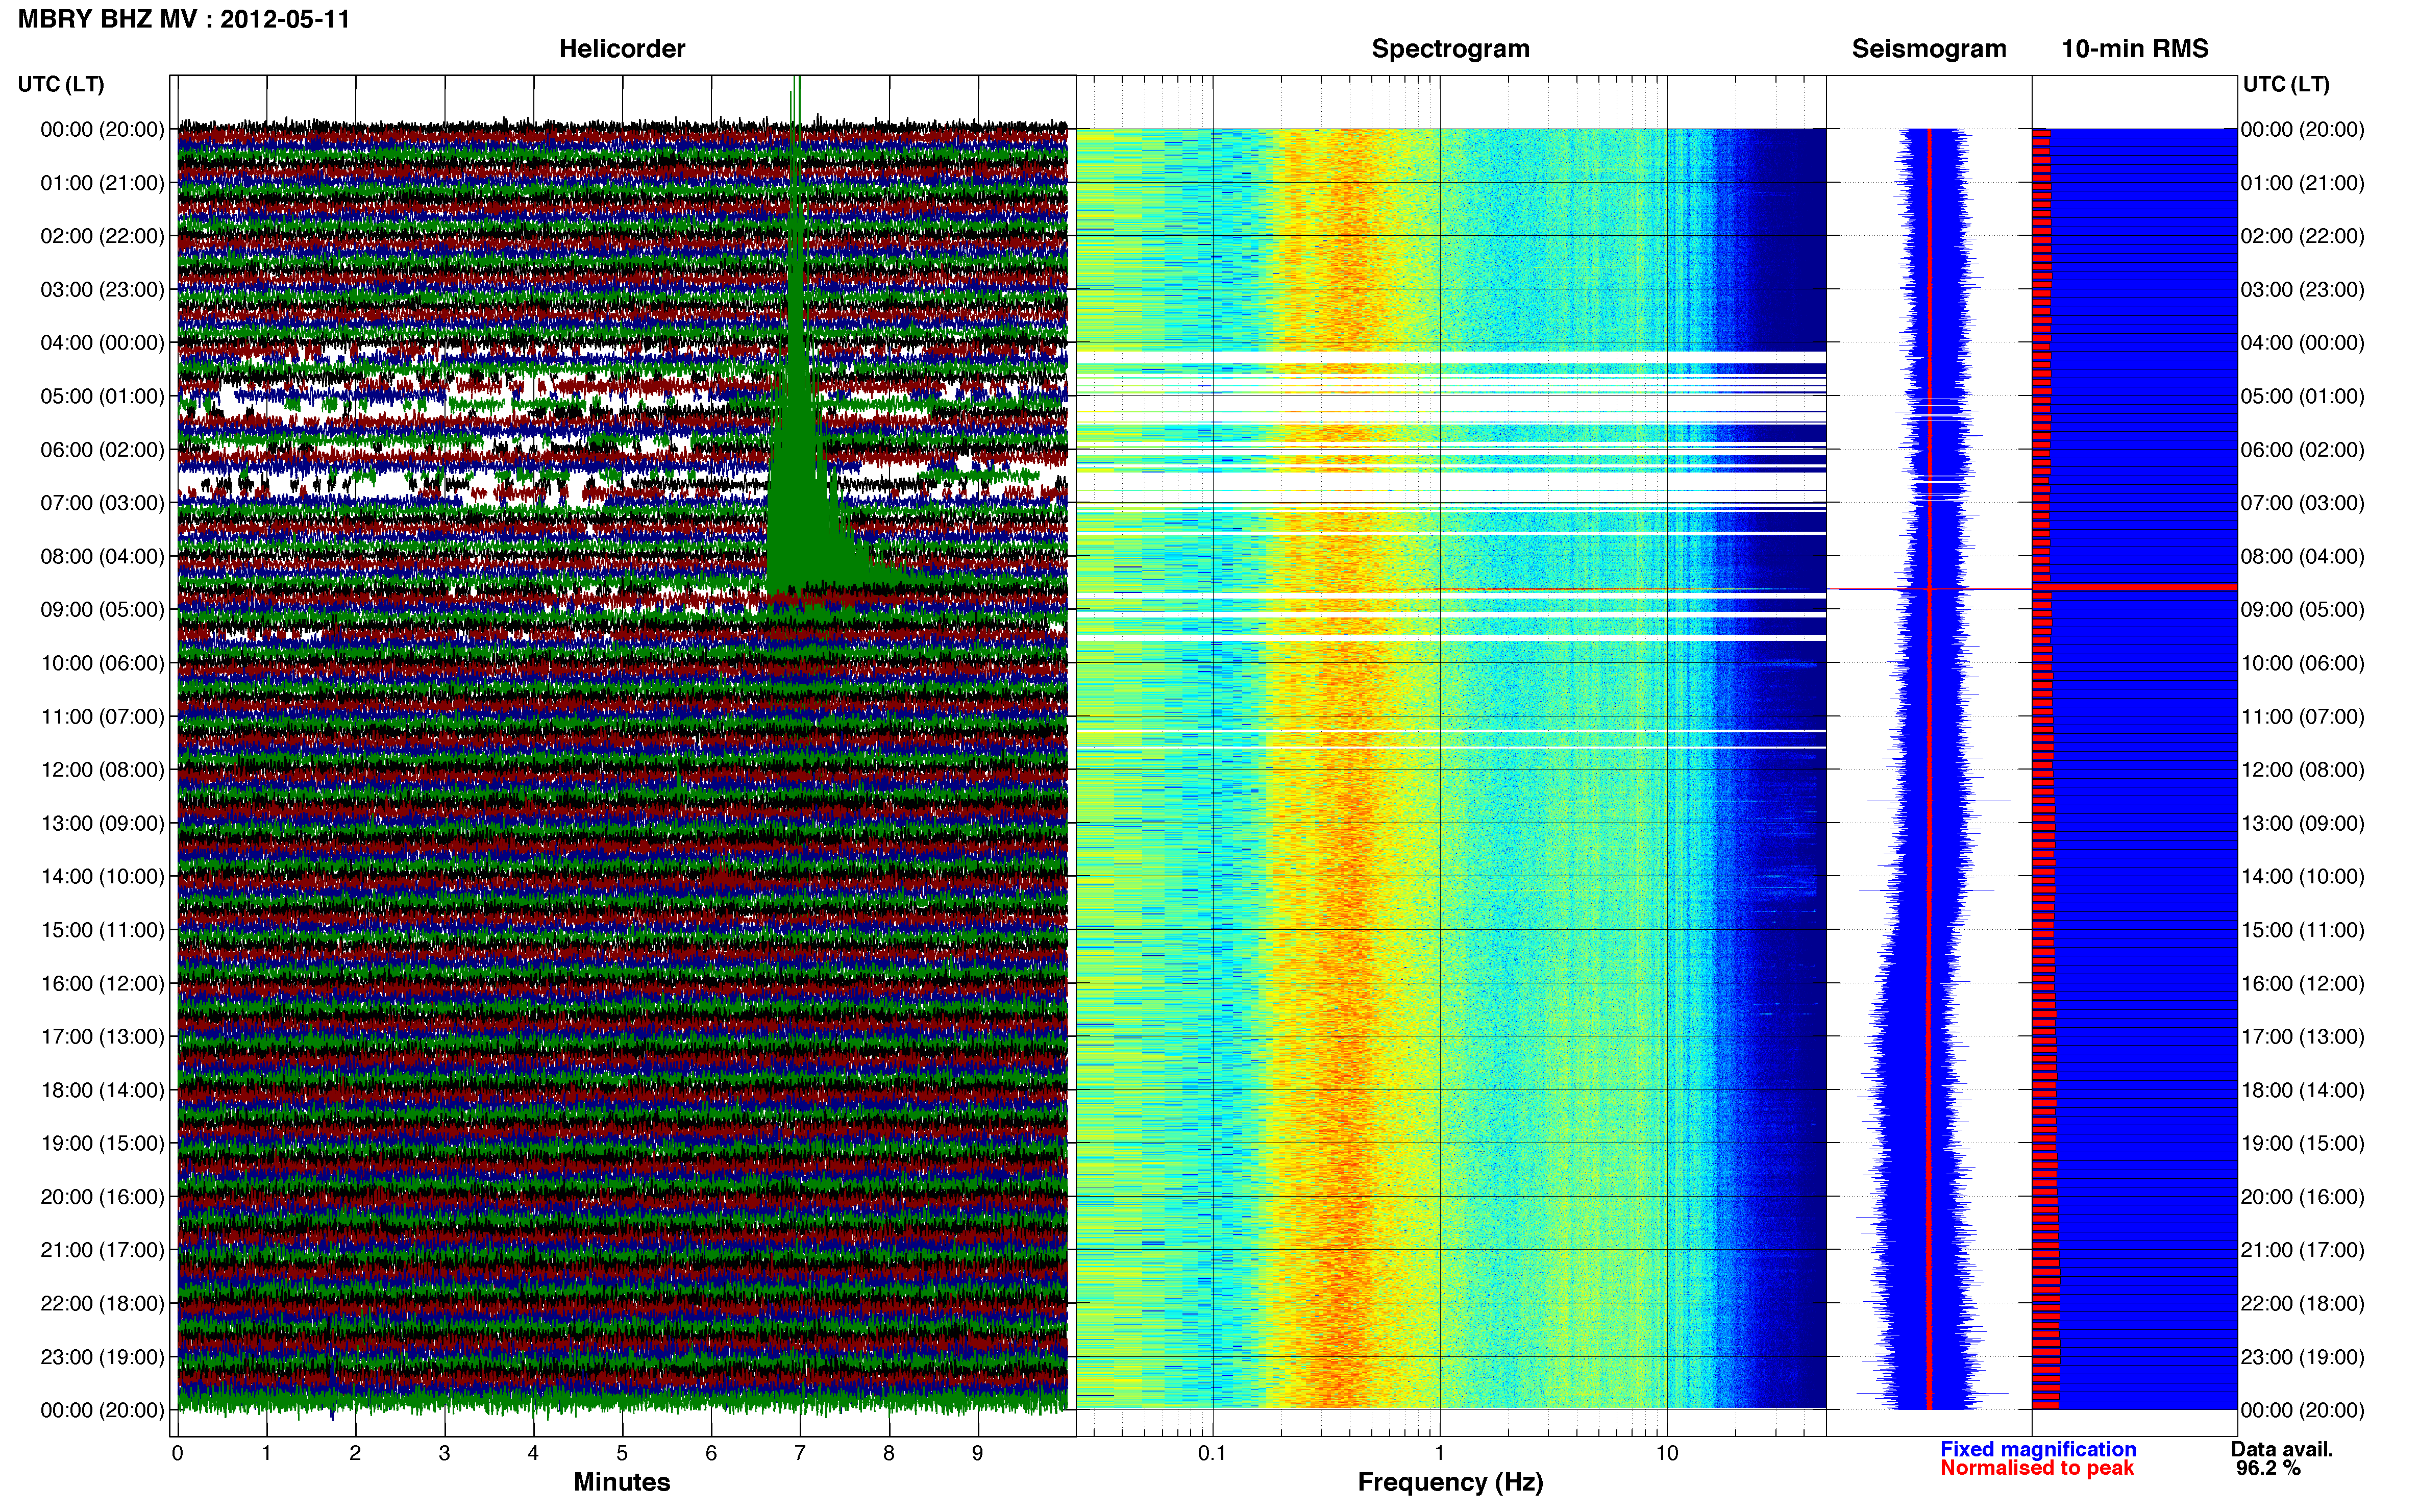2419x1512 pixels.
Task: Click the Minutes axis label
Action: click(622, 1482)
